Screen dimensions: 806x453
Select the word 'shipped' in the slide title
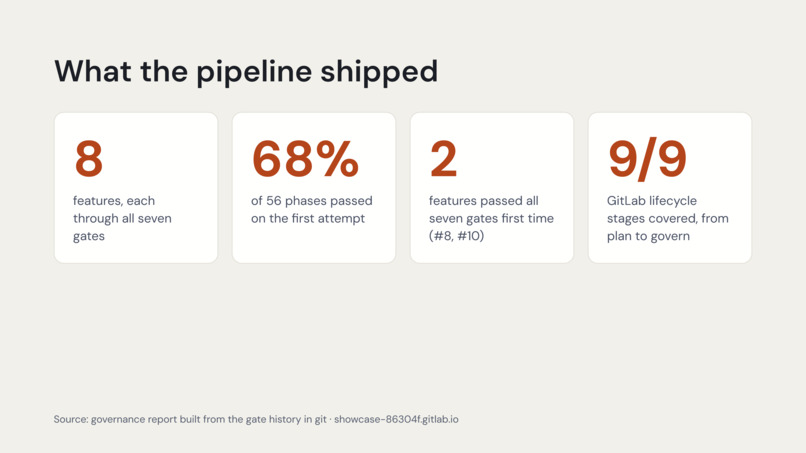[x=379, y=72]
